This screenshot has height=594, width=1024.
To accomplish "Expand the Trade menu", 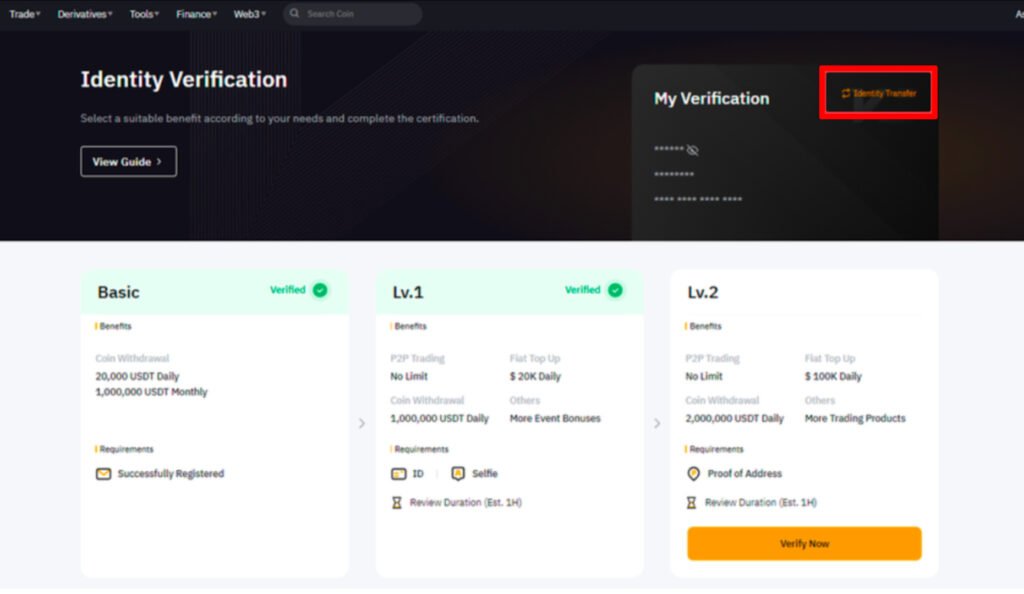I will click(x=25, y=14).
